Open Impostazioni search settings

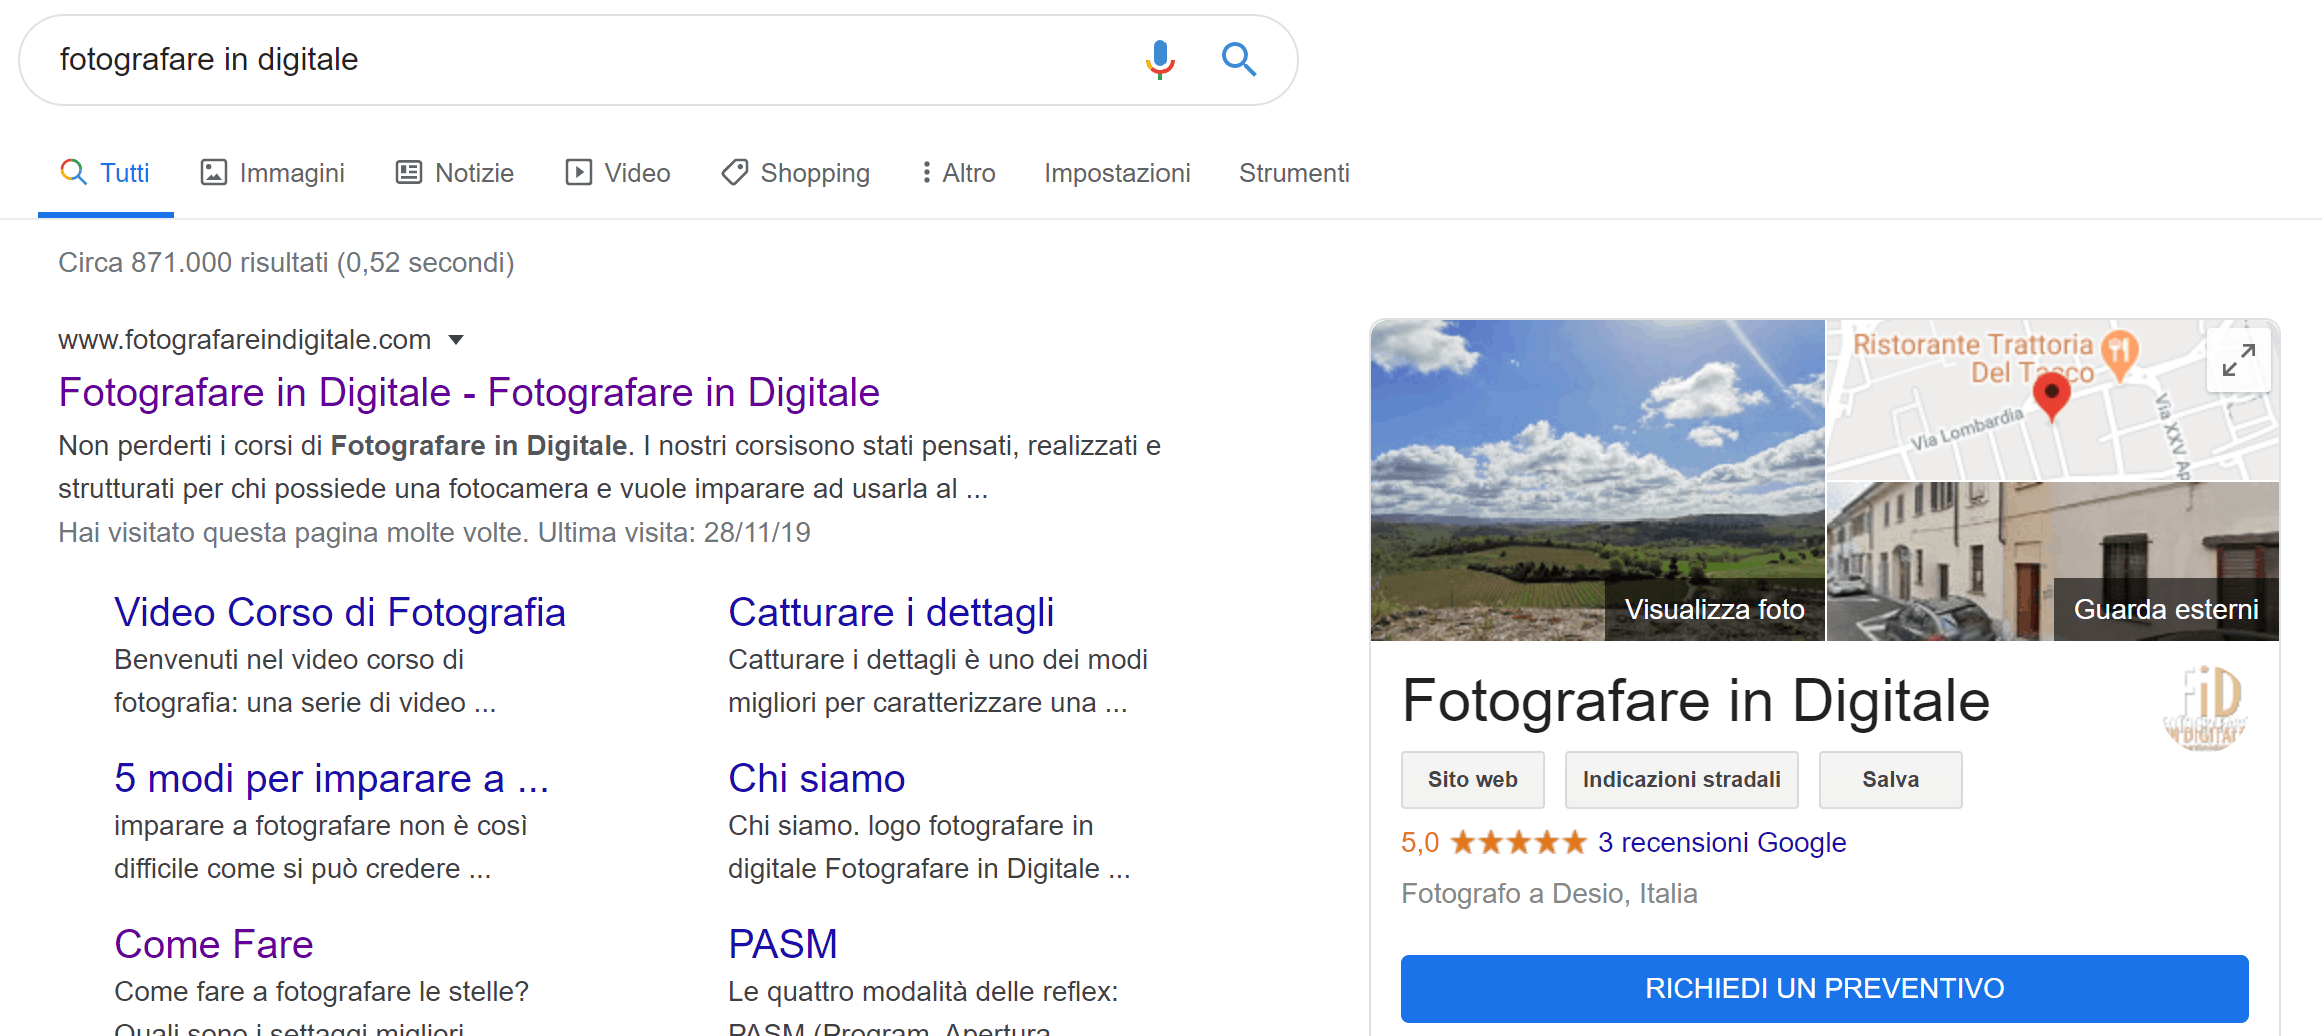[x=1117, y=173]
